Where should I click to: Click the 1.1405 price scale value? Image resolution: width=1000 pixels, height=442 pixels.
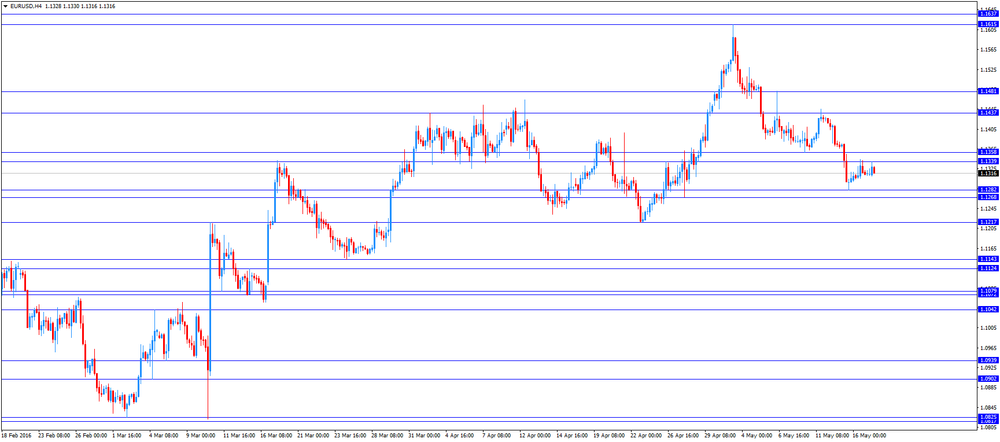coord(987,129)
